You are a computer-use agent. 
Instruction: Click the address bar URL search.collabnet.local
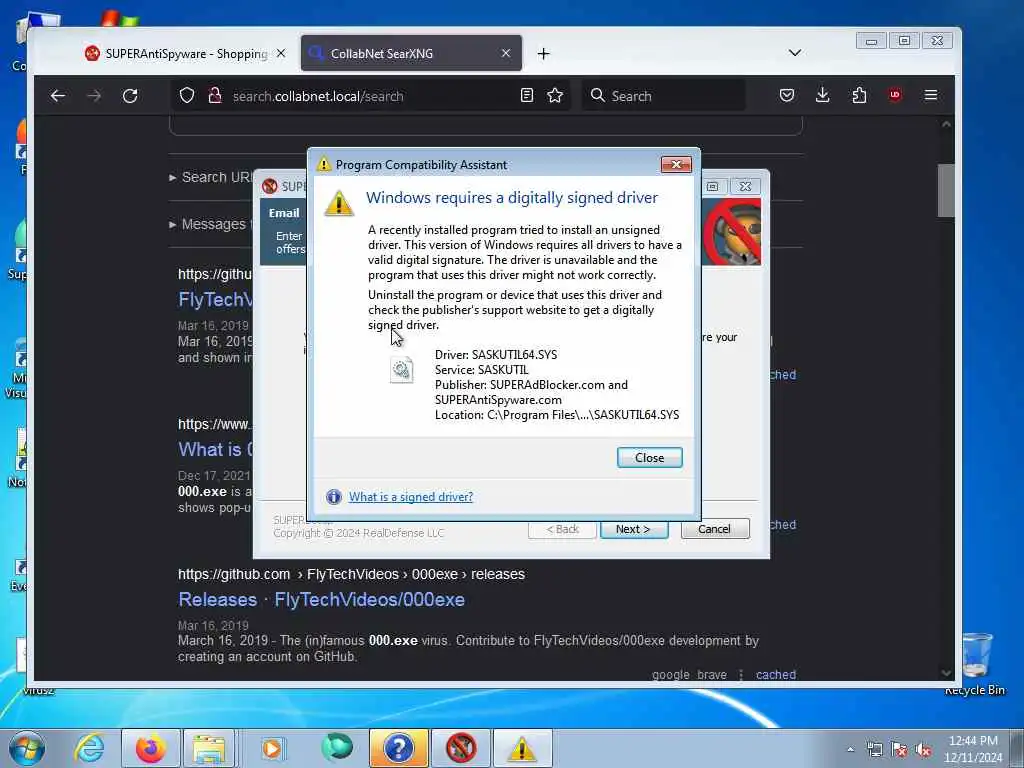click(x=318, y=97)
